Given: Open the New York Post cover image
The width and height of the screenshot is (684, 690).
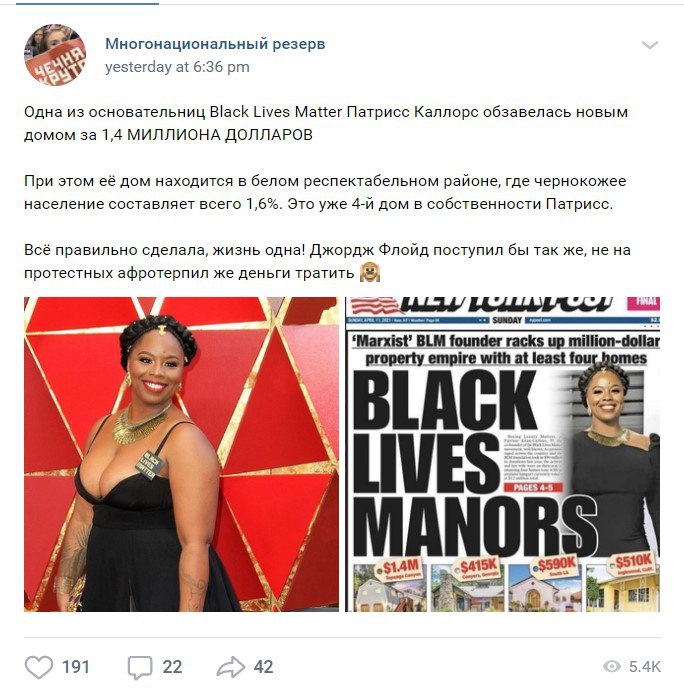Looking at the screenshot, I should coord(502,454).
